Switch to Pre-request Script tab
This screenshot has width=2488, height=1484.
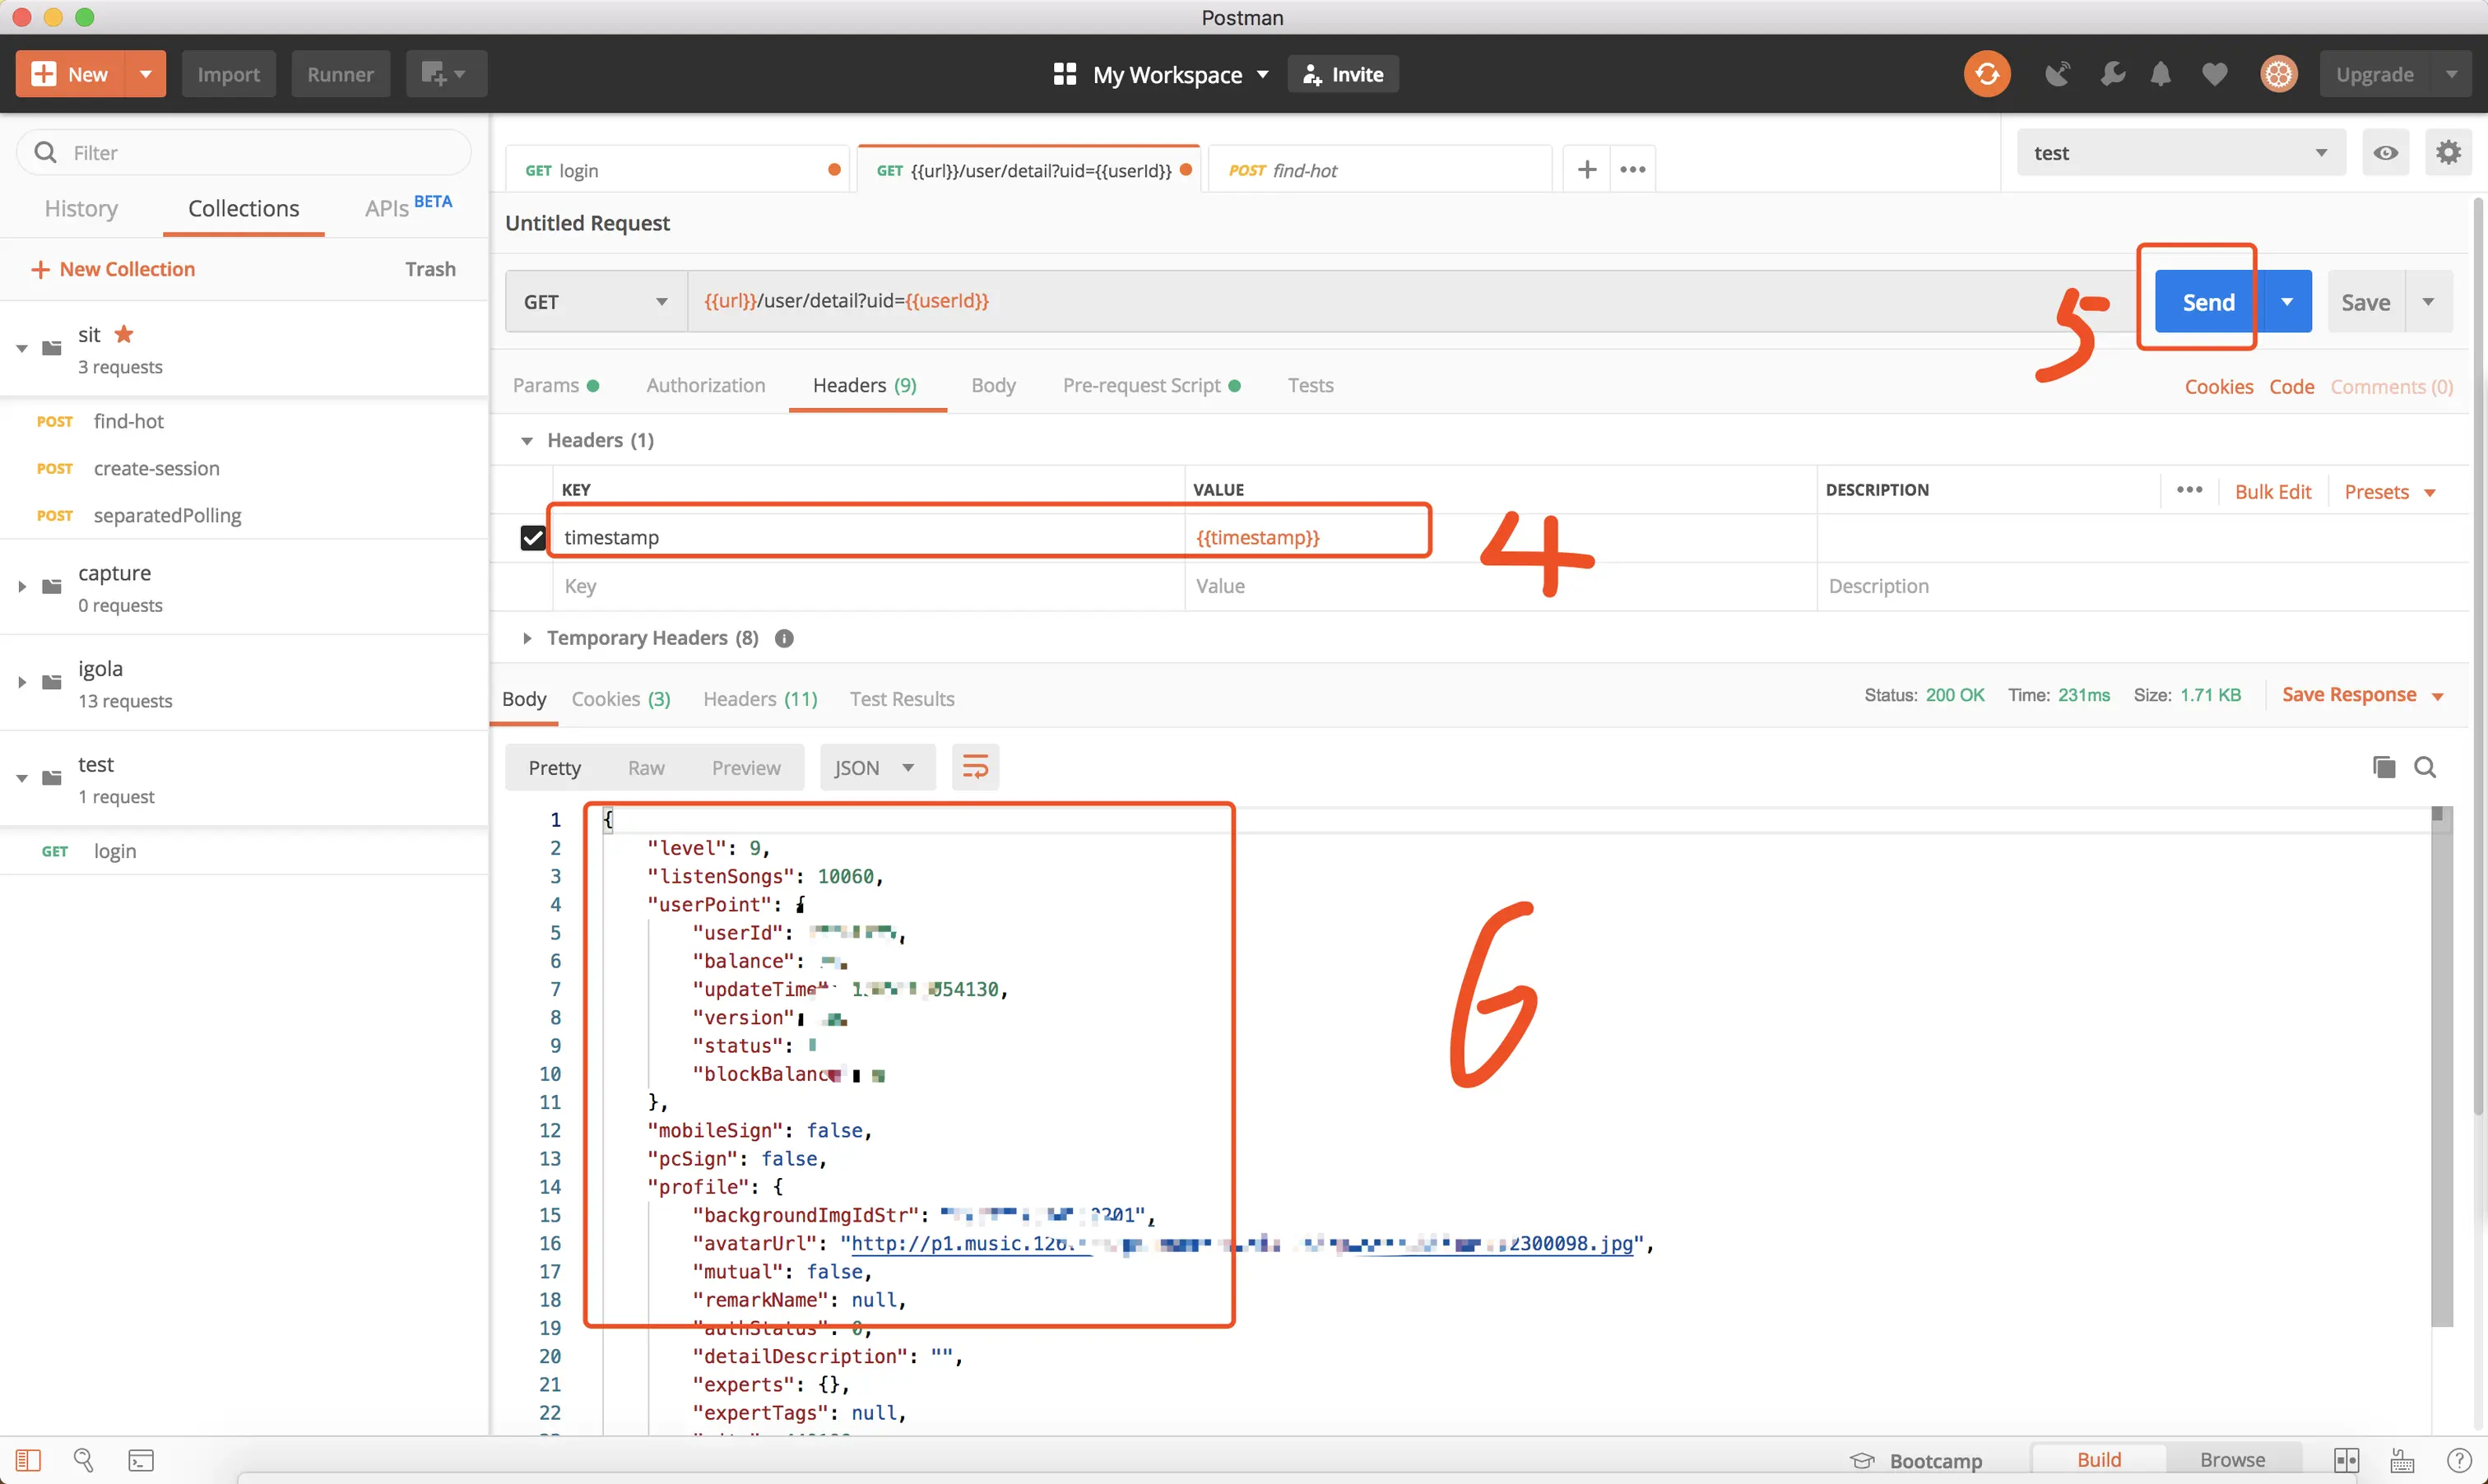[1141, 385]
